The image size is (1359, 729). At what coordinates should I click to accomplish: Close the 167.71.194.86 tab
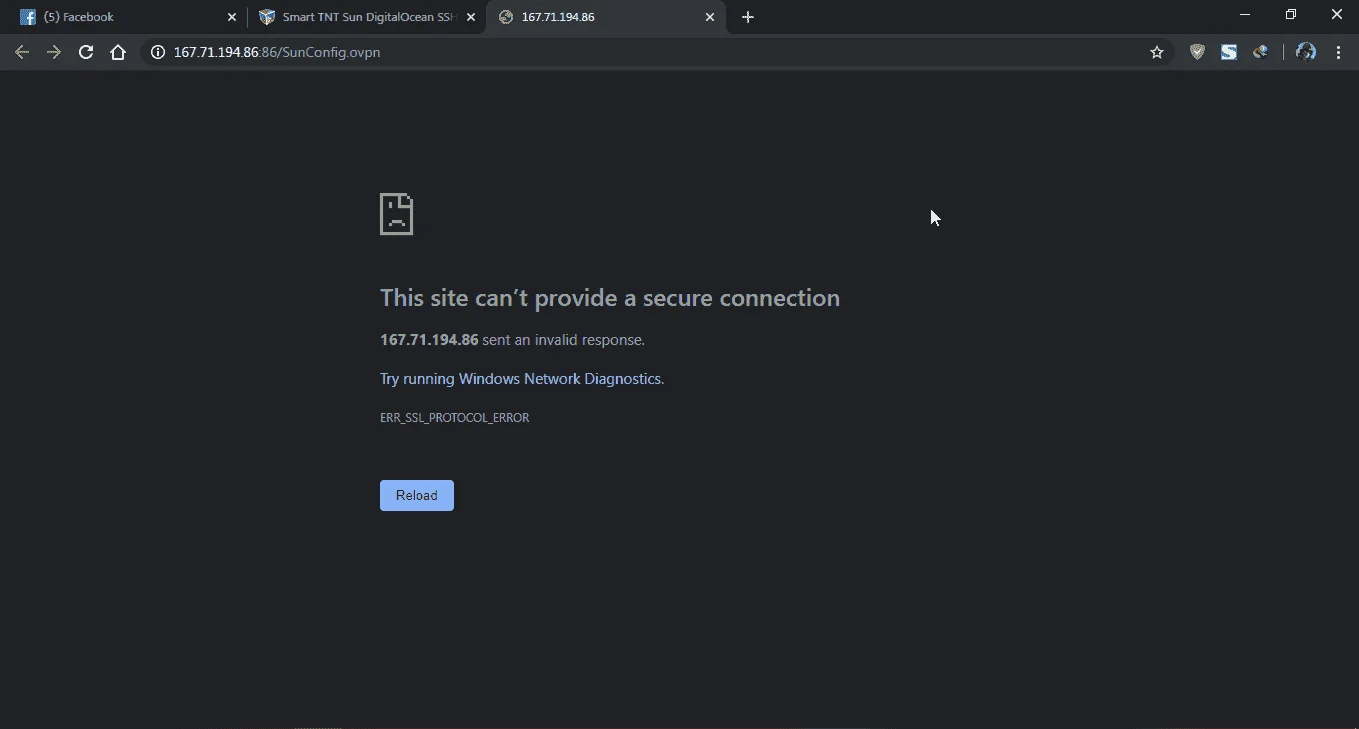pos(710,17)
